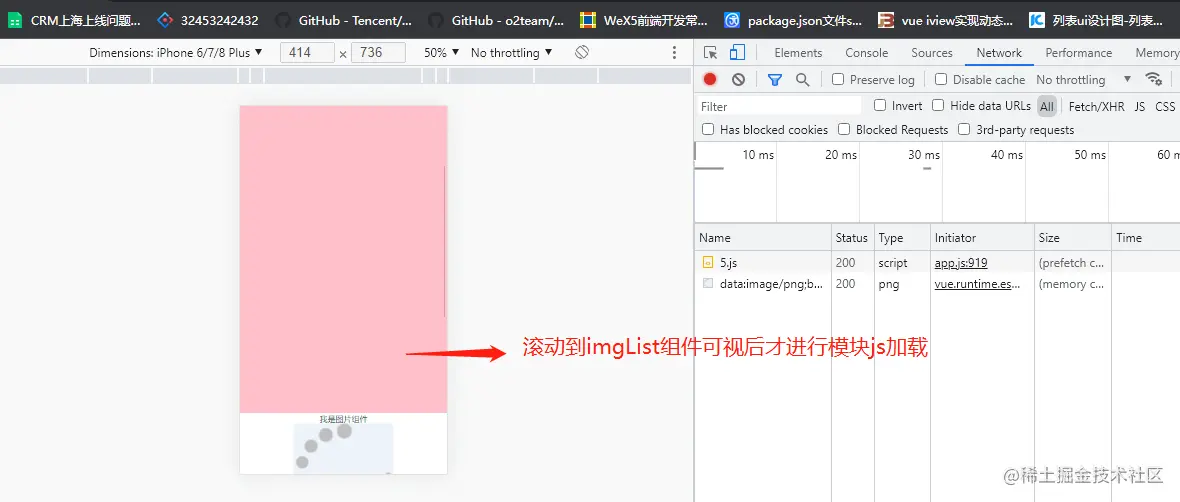The height and width of the screenshot is (502, 1180).
Task: Open GitHub - Tencent bookmark
Action: coord(343,20)
